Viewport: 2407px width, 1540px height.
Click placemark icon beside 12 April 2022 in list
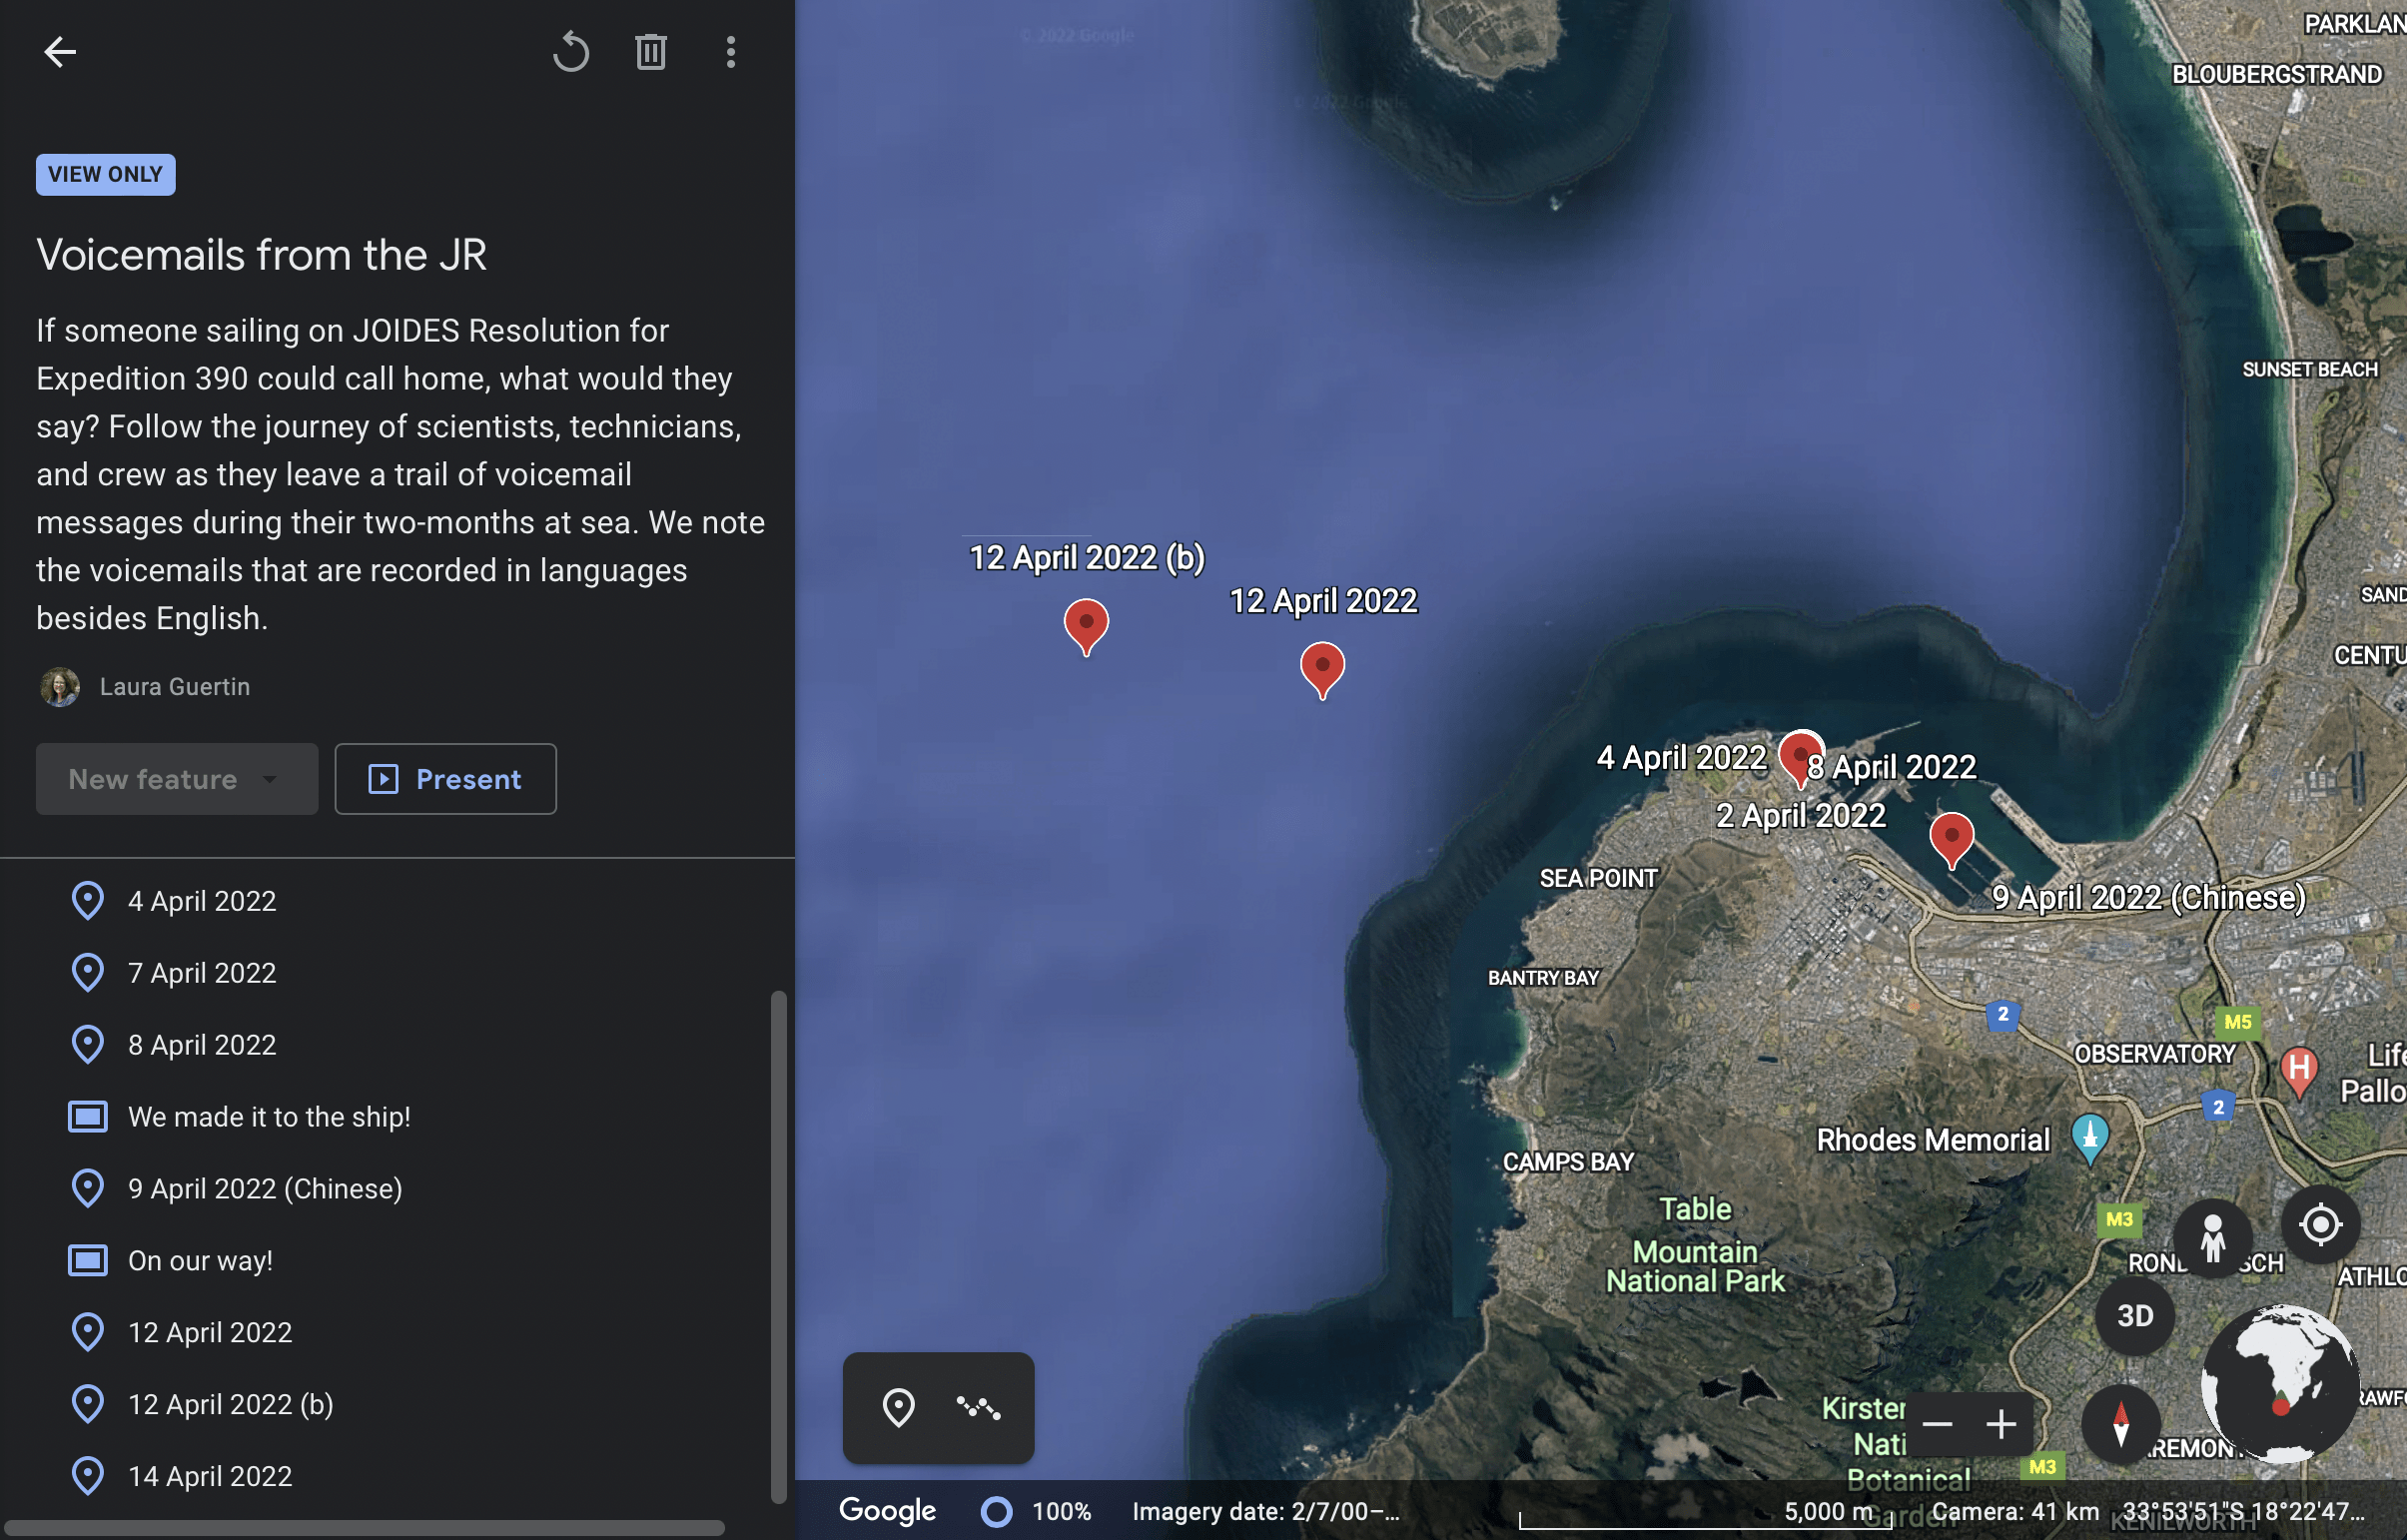(x=88, y=1333)
